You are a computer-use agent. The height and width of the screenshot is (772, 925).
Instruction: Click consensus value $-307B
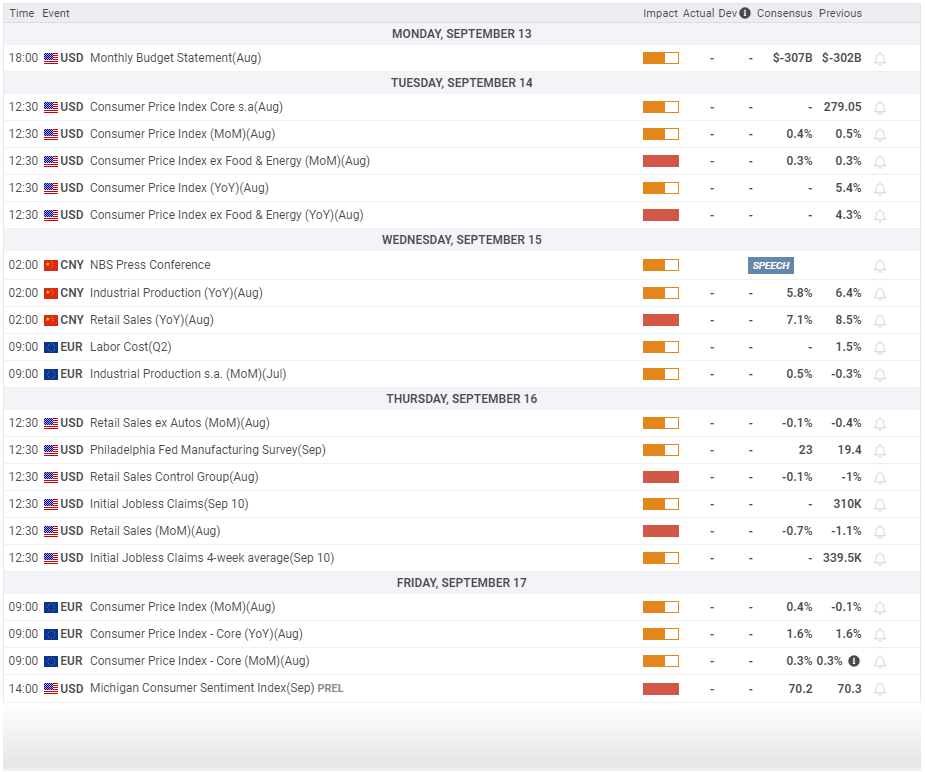(792, 58)
